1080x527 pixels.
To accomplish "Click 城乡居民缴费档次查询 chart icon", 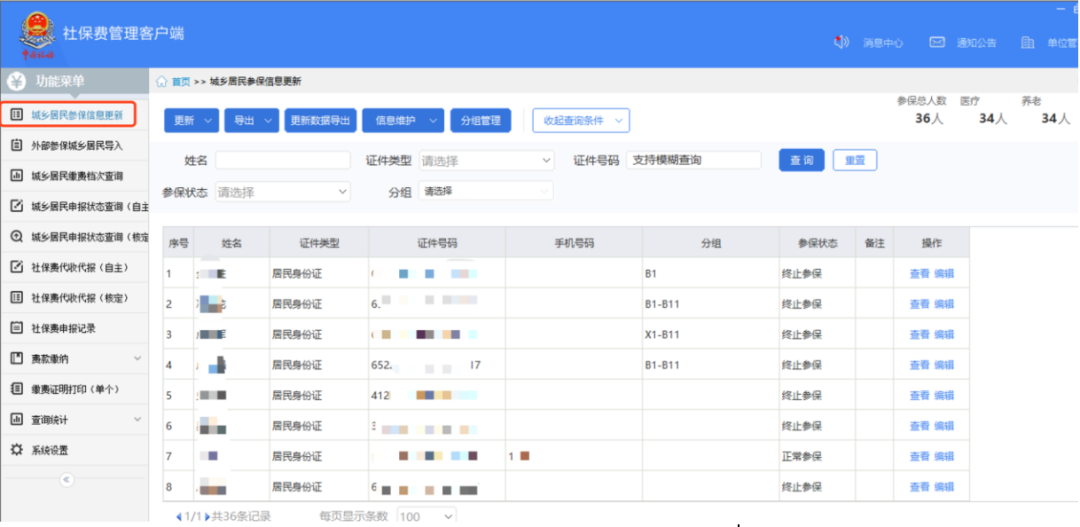I will [x=16, y=176].
